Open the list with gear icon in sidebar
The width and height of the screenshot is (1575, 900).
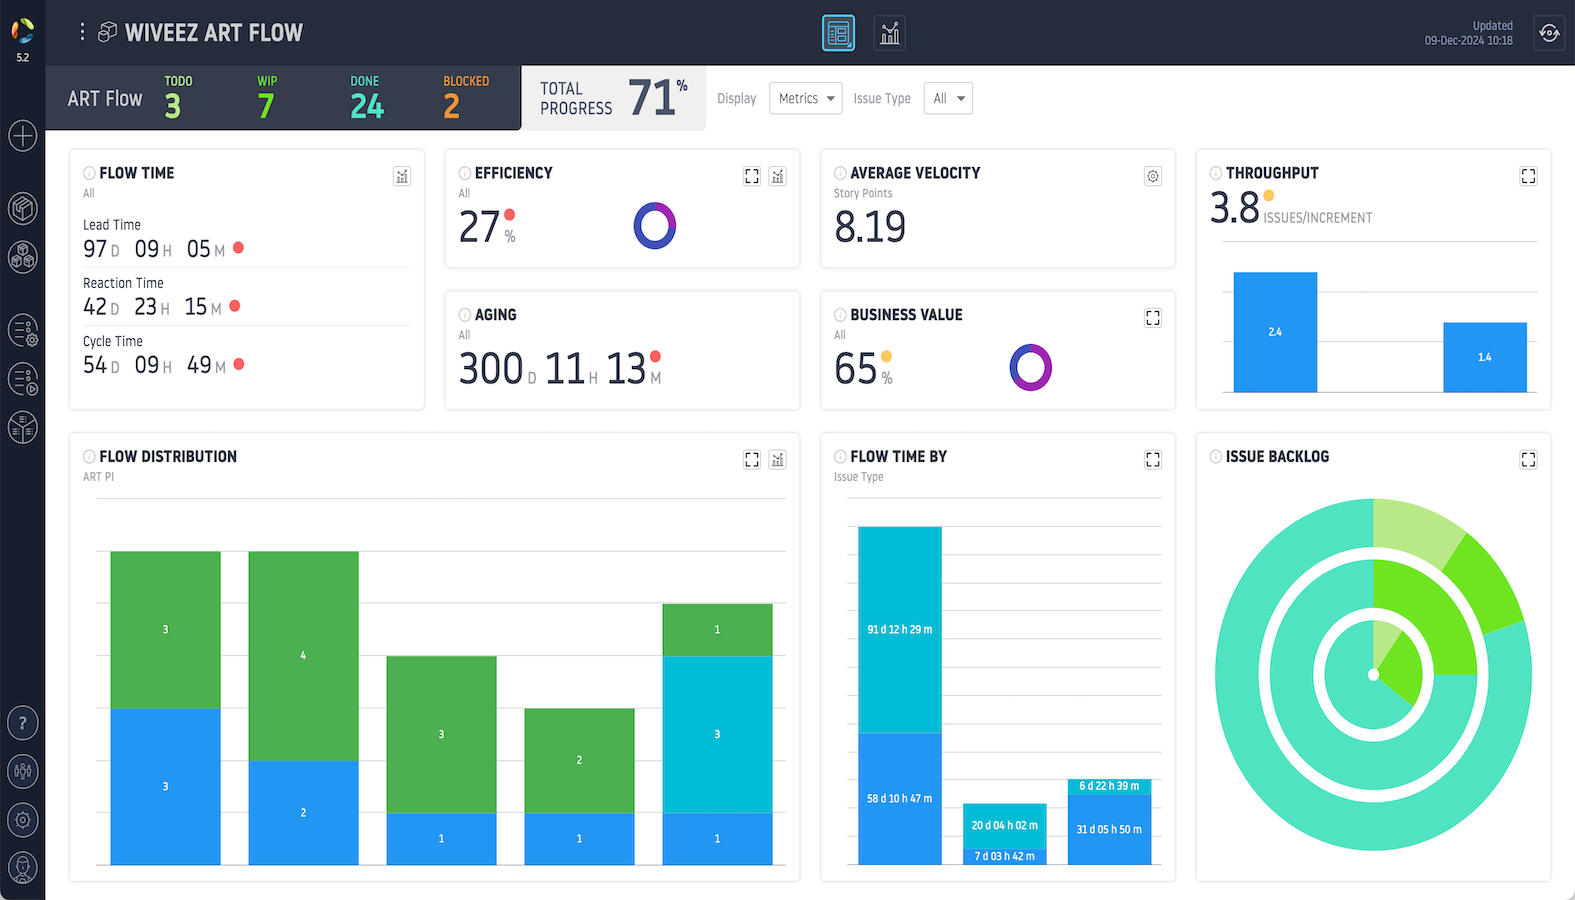coord(23,330)
